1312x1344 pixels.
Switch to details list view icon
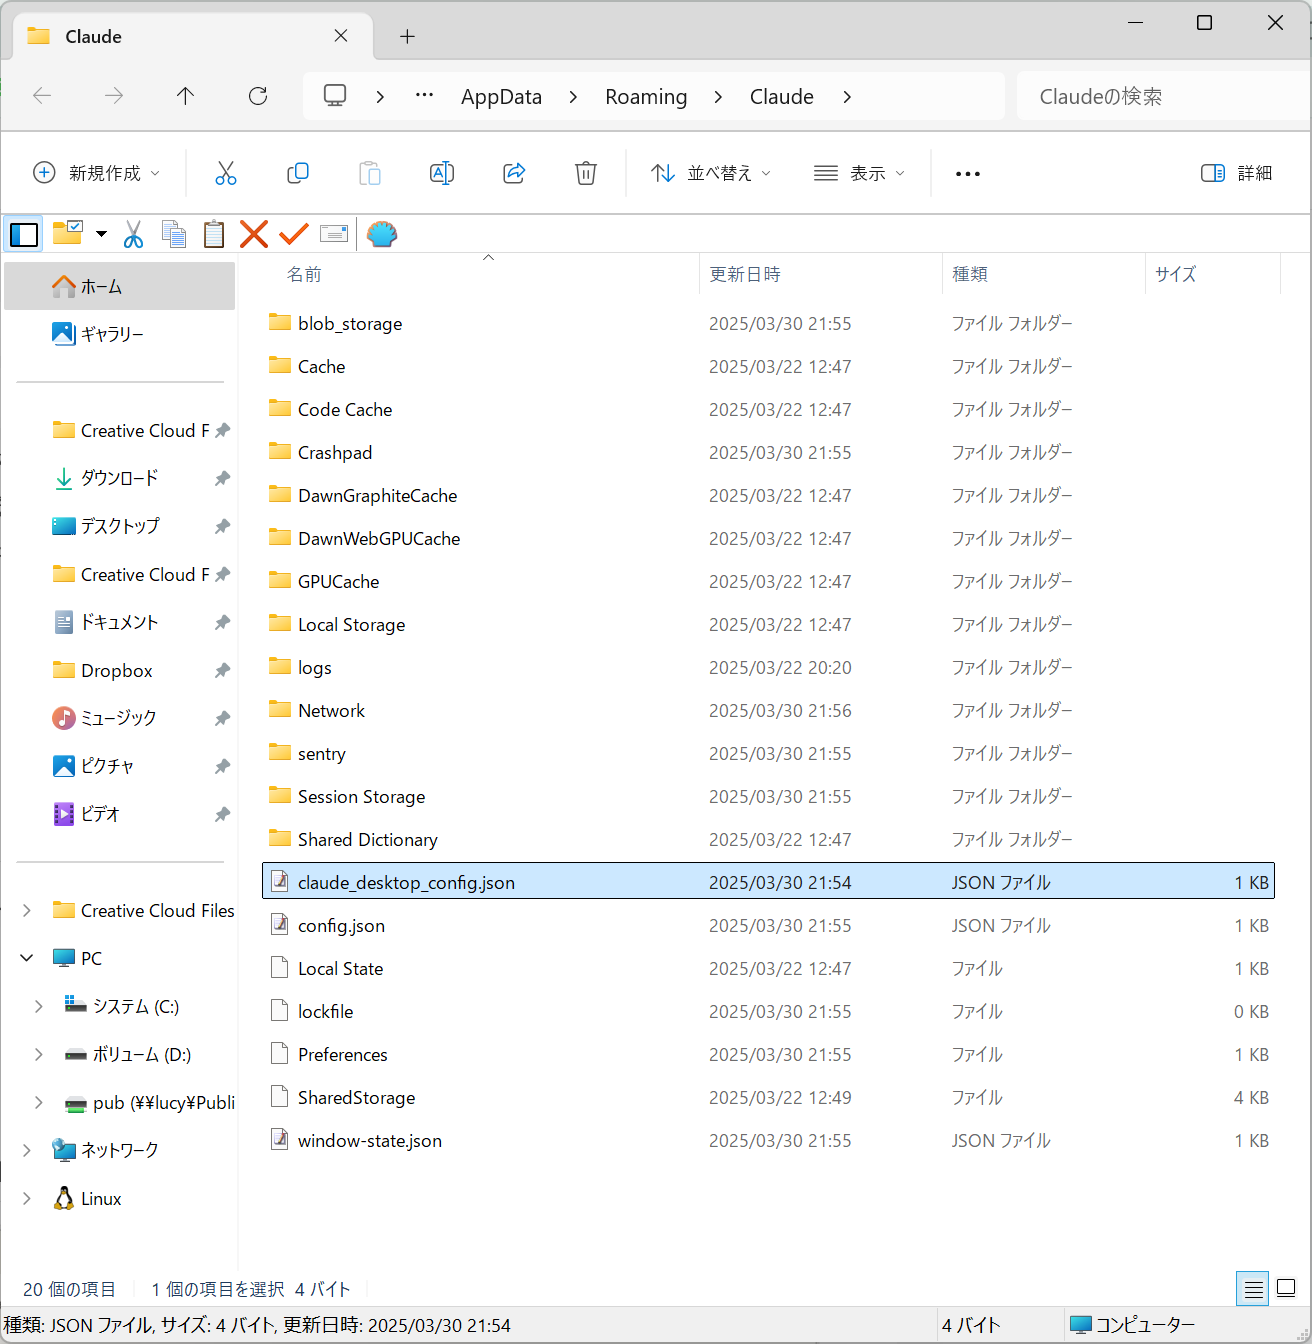1253,1288
